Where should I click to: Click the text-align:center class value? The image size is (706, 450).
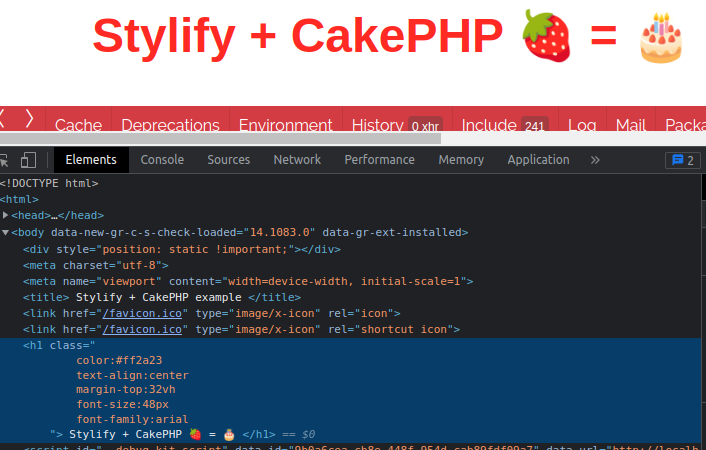[x=132, y=375]
